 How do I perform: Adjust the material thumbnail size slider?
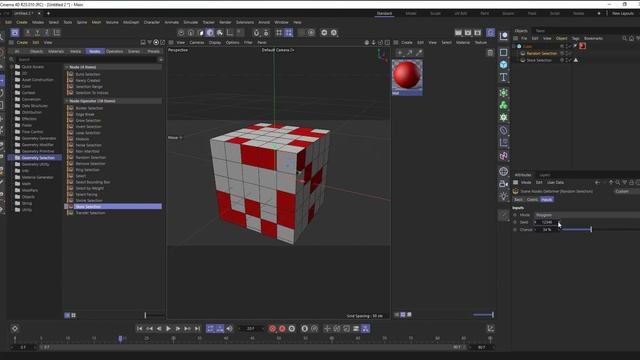tap(484, 315)
